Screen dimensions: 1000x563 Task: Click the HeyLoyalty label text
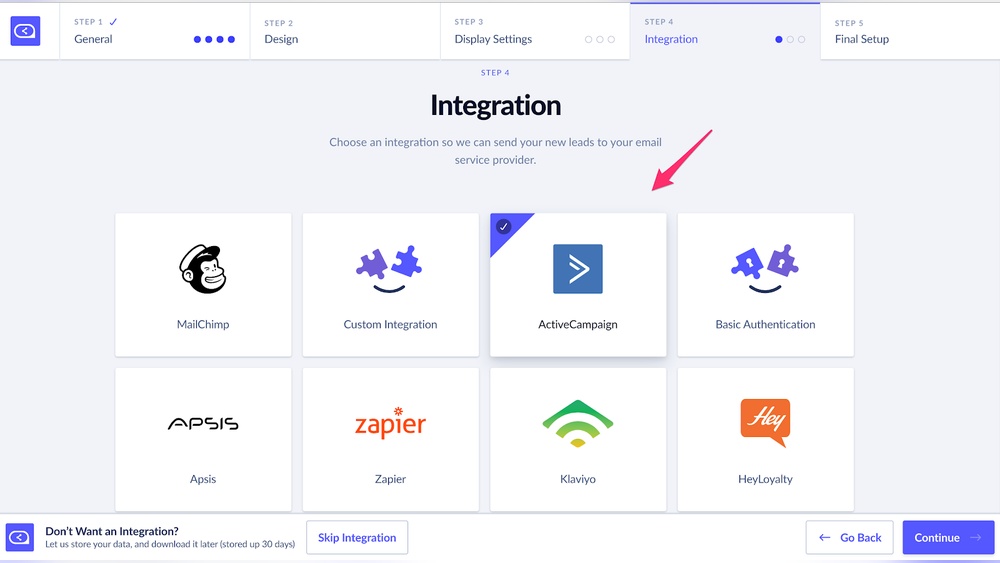point(765,479)
